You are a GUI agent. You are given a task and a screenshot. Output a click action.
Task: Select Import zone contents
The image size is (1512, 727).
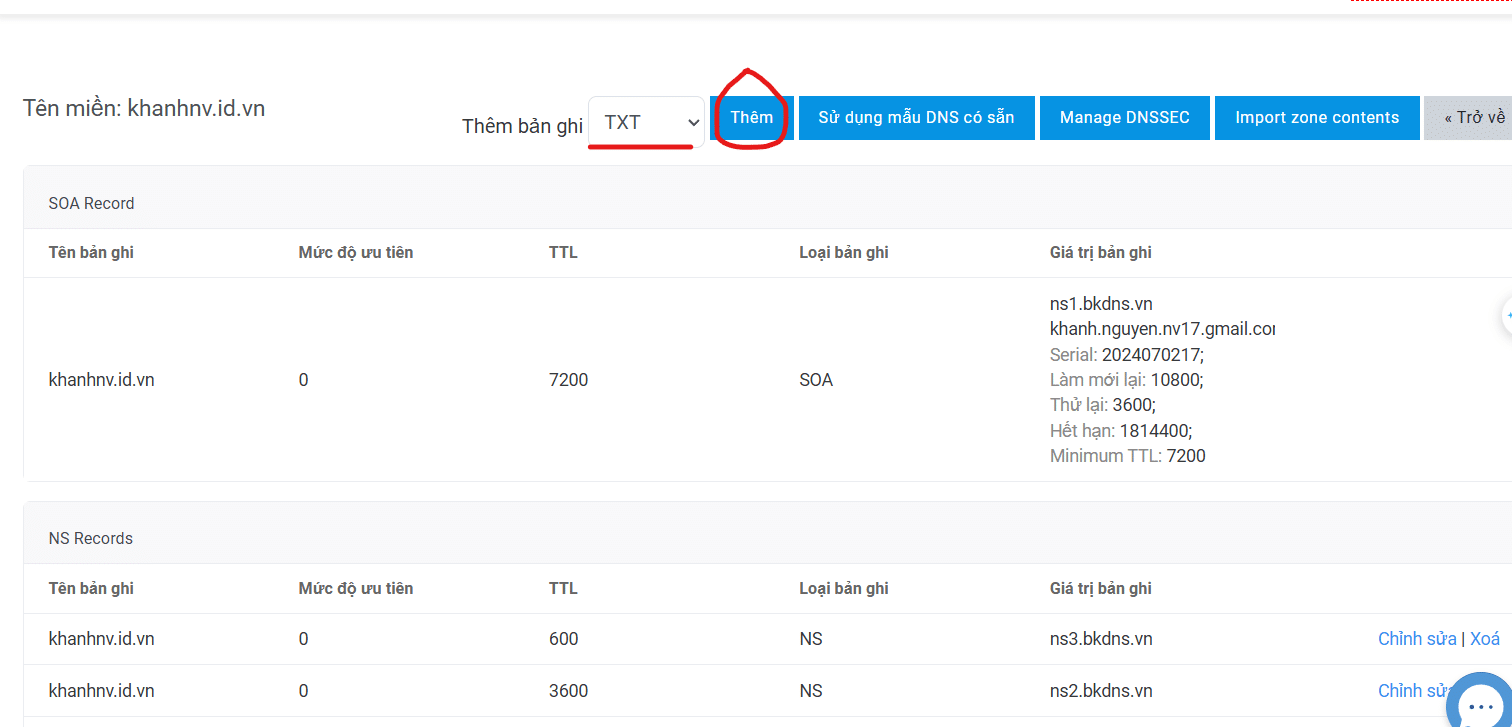[1317, 117]
